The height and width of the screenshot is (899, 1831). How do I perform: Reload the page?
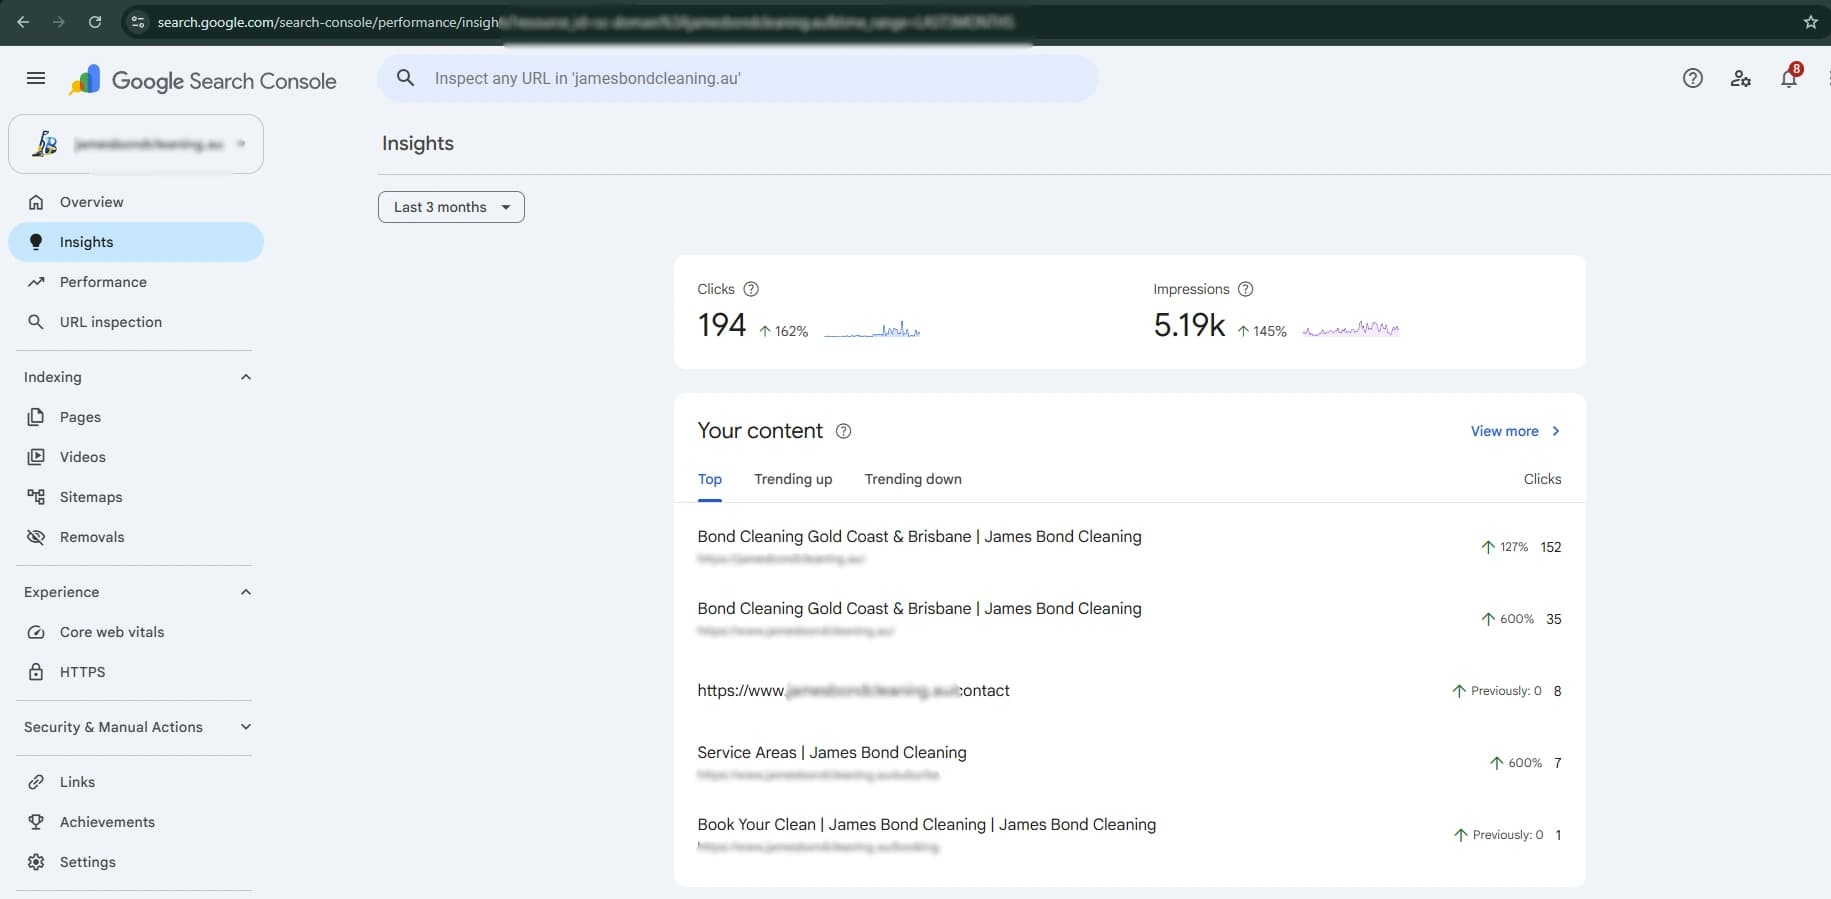pyautogui.click(x=95, y=22)
